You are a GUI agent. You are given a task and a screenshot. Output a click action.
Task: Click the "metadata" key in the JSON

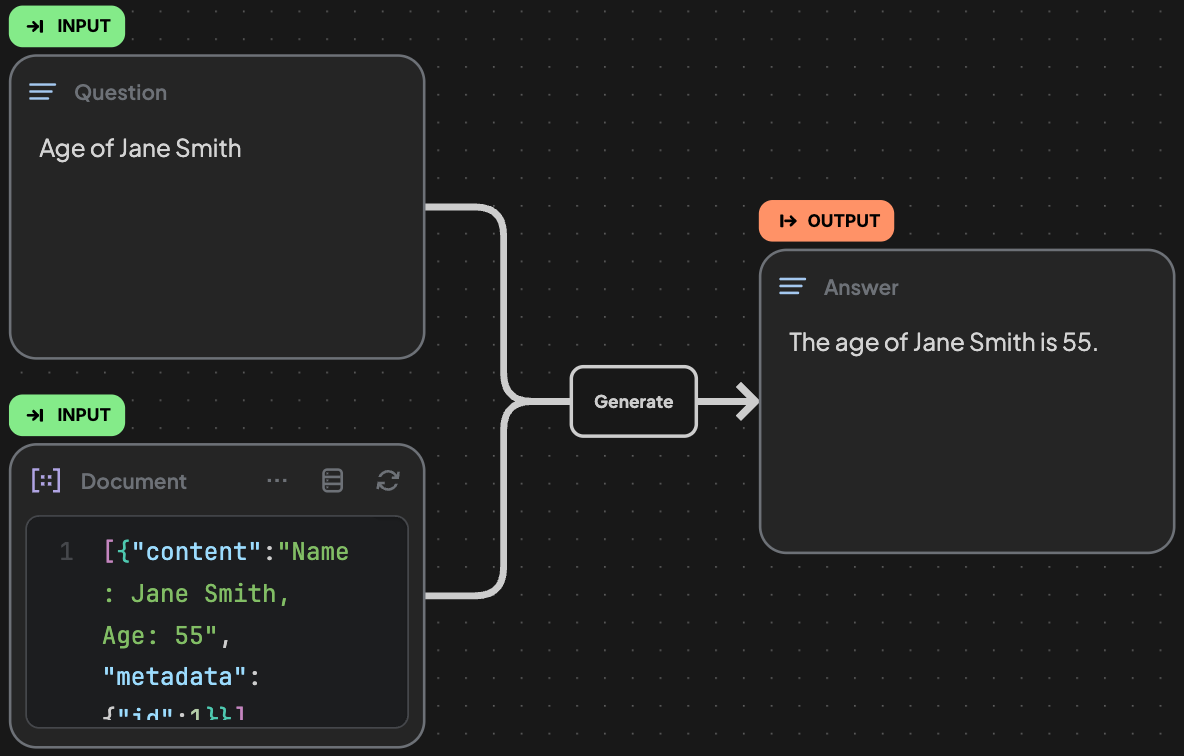(x=174, y=677)
